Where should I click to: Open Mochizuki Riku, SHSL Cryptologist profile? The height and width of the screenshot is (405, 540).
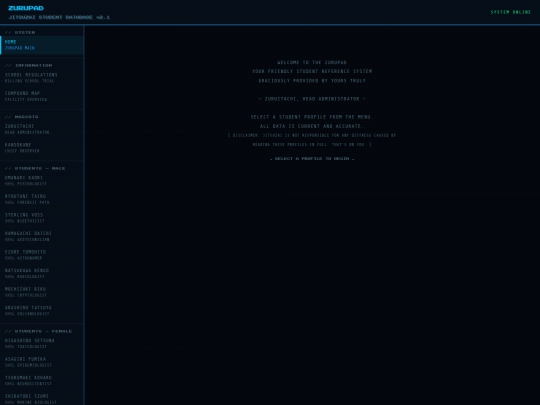tap(42, 292)
